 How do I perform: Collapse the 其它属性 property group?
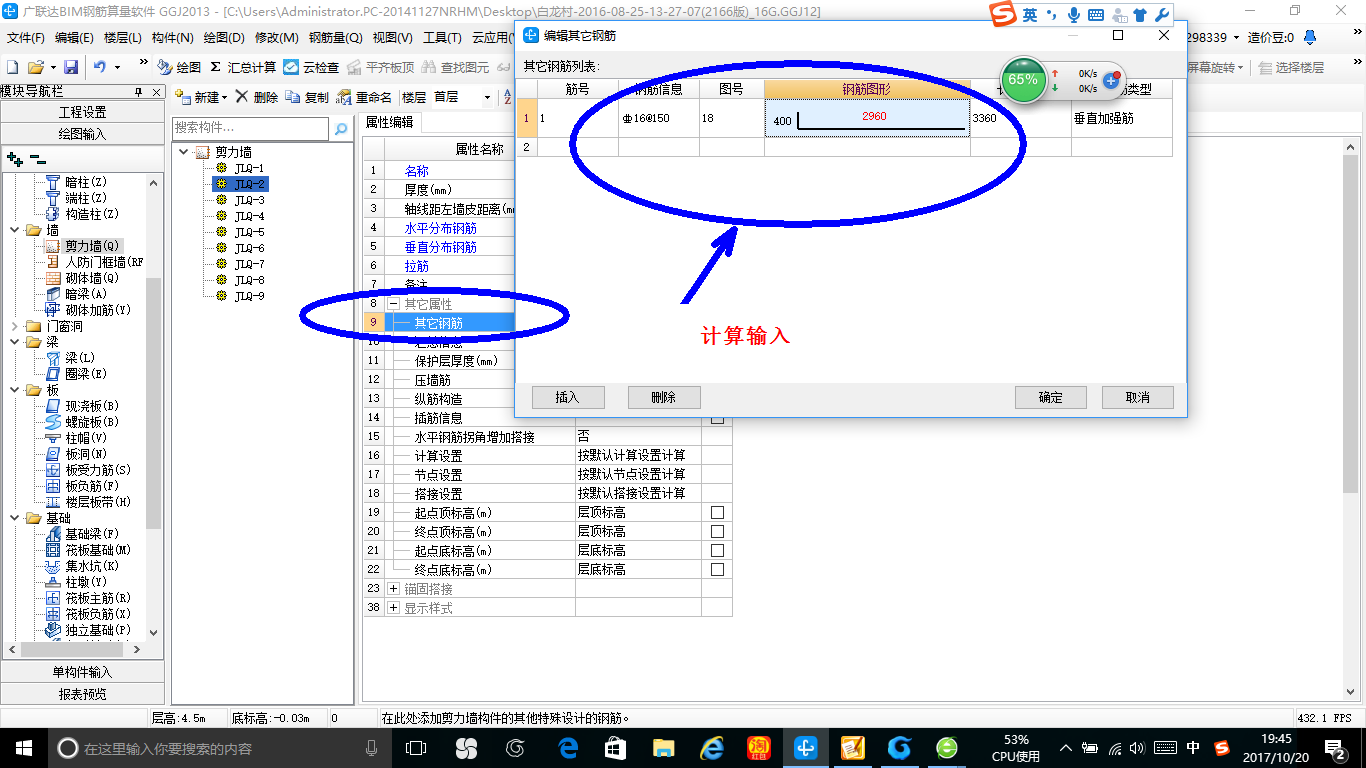[x=394, y=303]
